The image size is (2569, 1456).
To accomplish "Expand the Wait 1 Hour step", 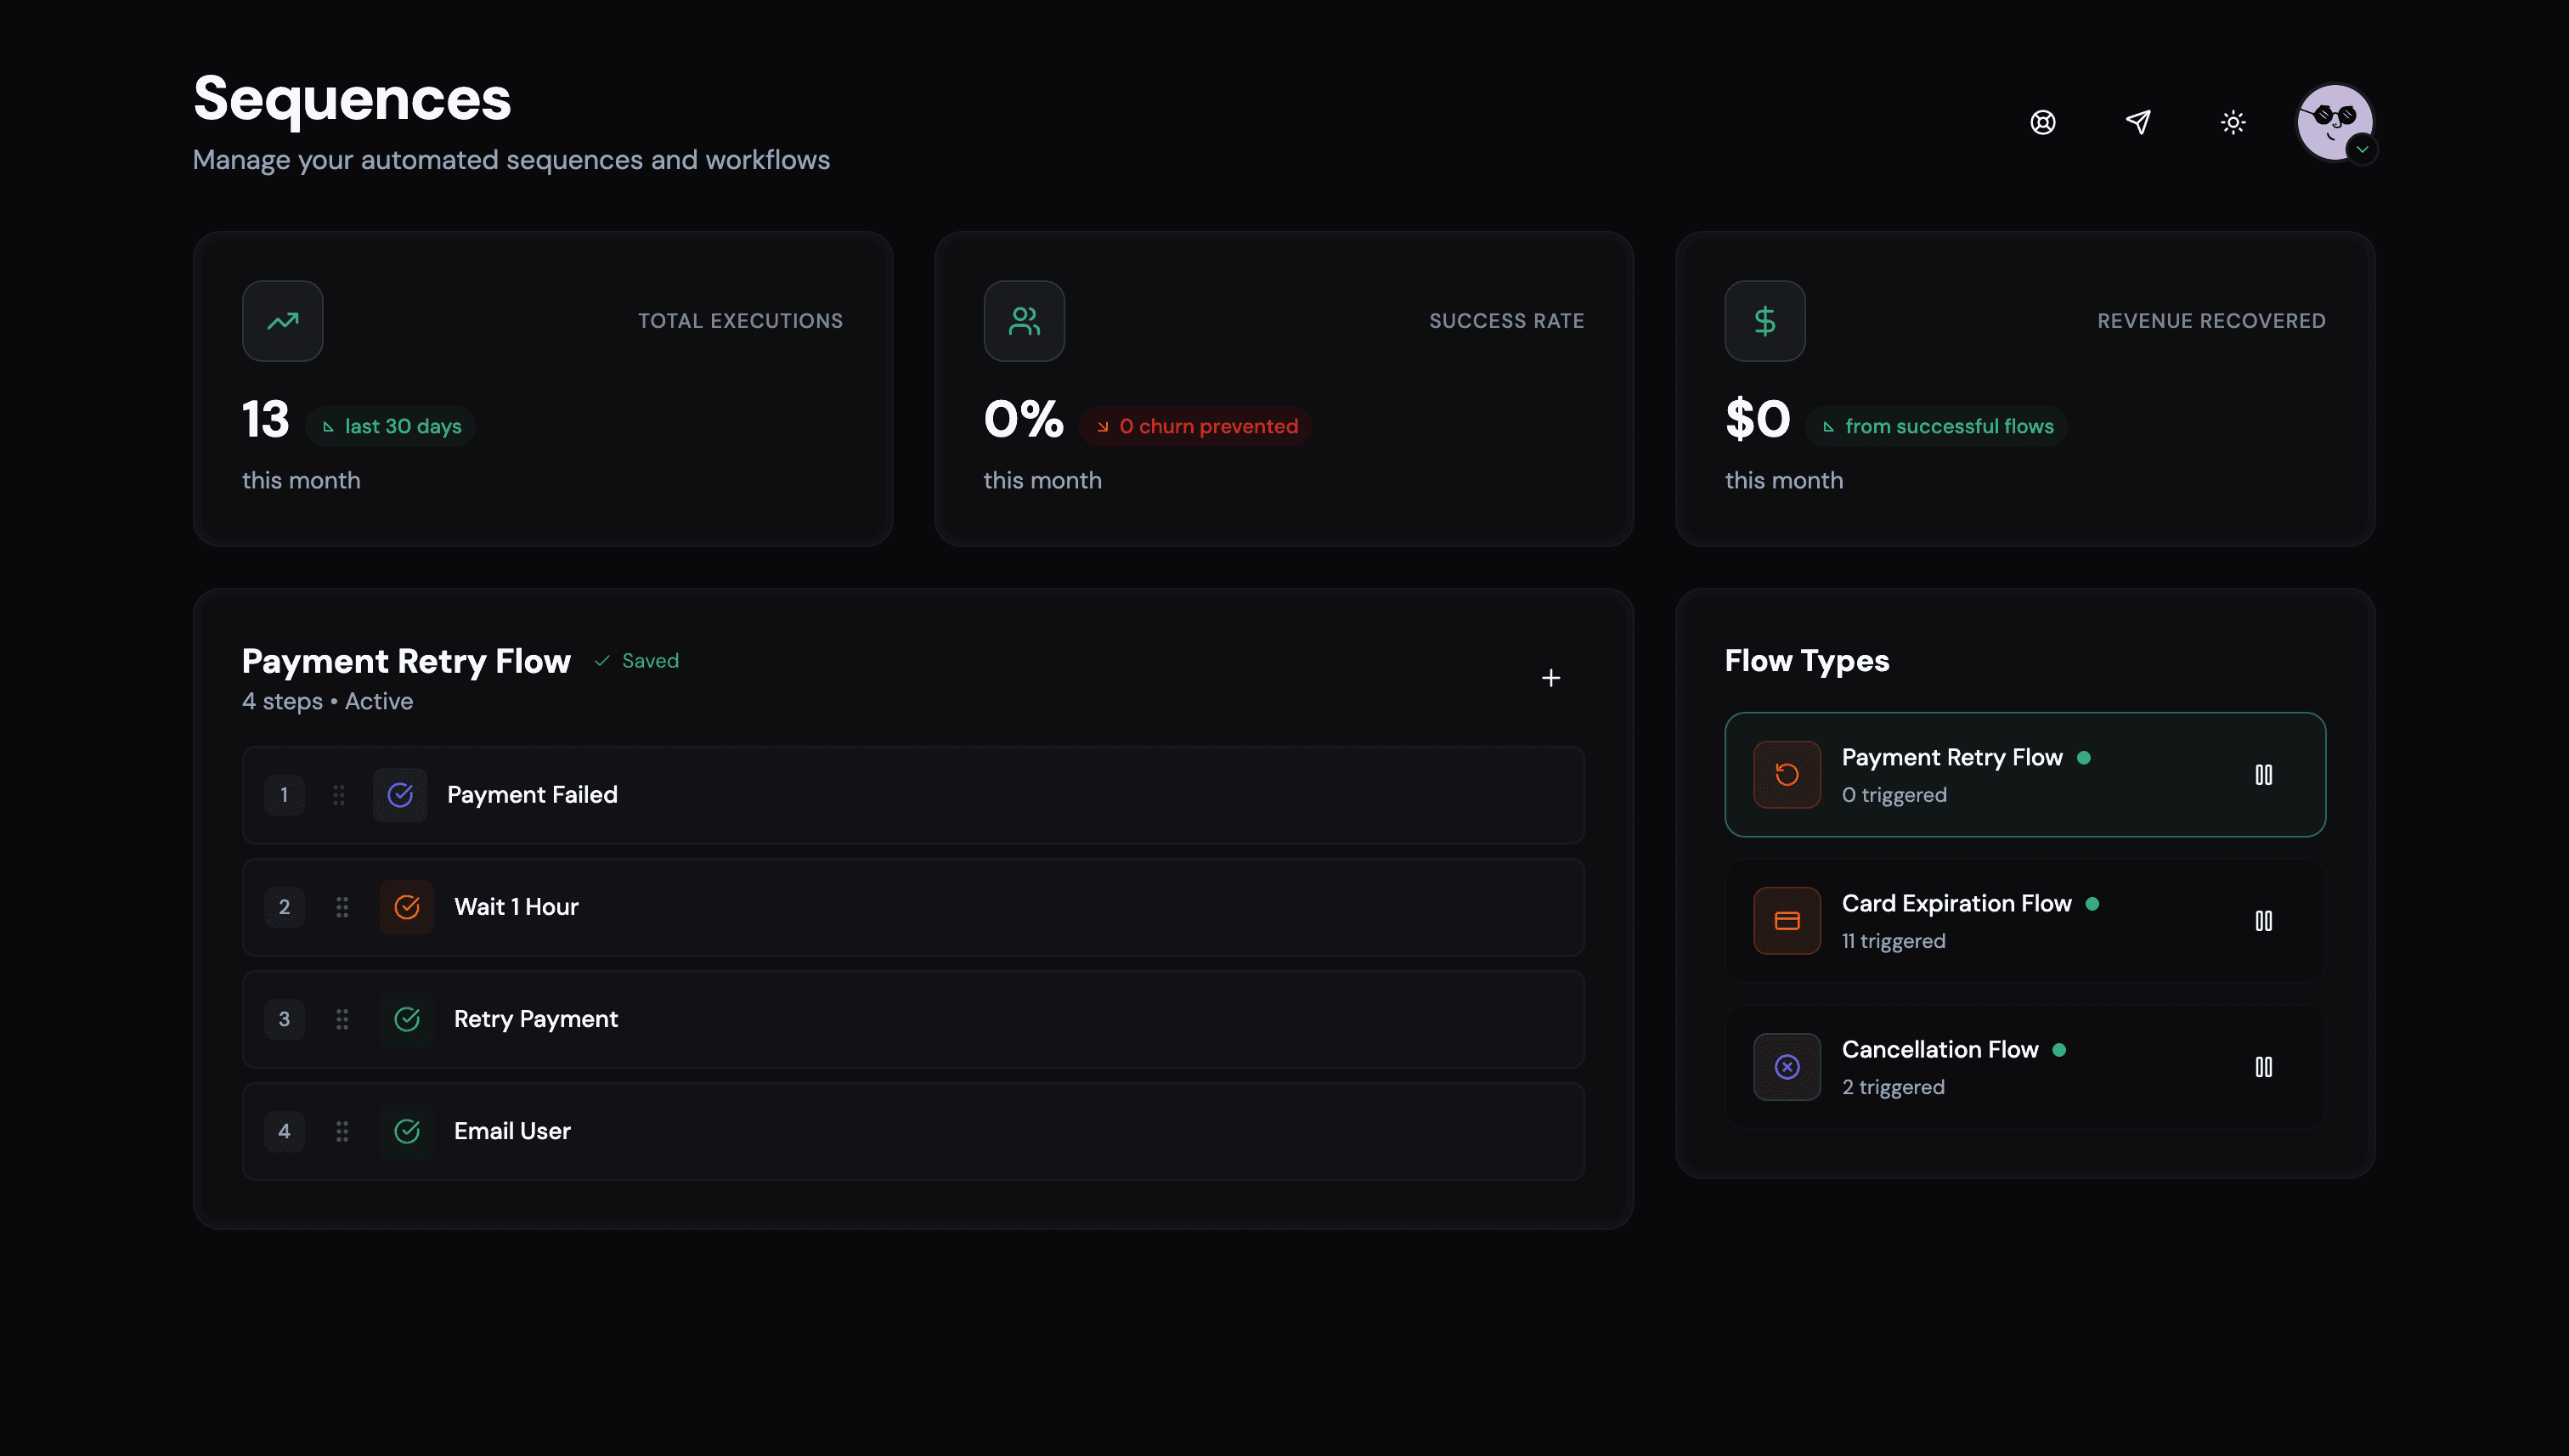I will (x=516, y=907).
